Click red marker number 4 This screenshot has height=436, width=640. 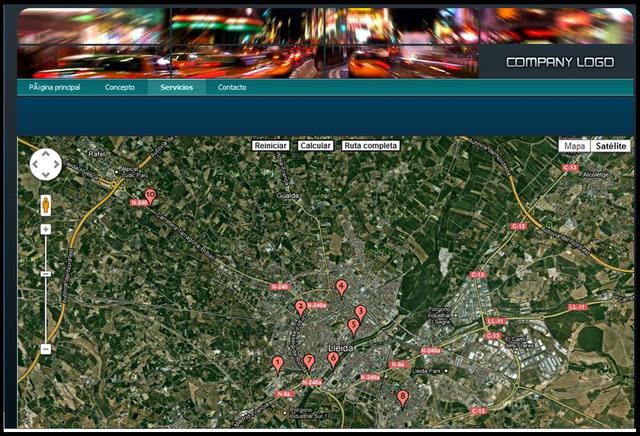341,287
